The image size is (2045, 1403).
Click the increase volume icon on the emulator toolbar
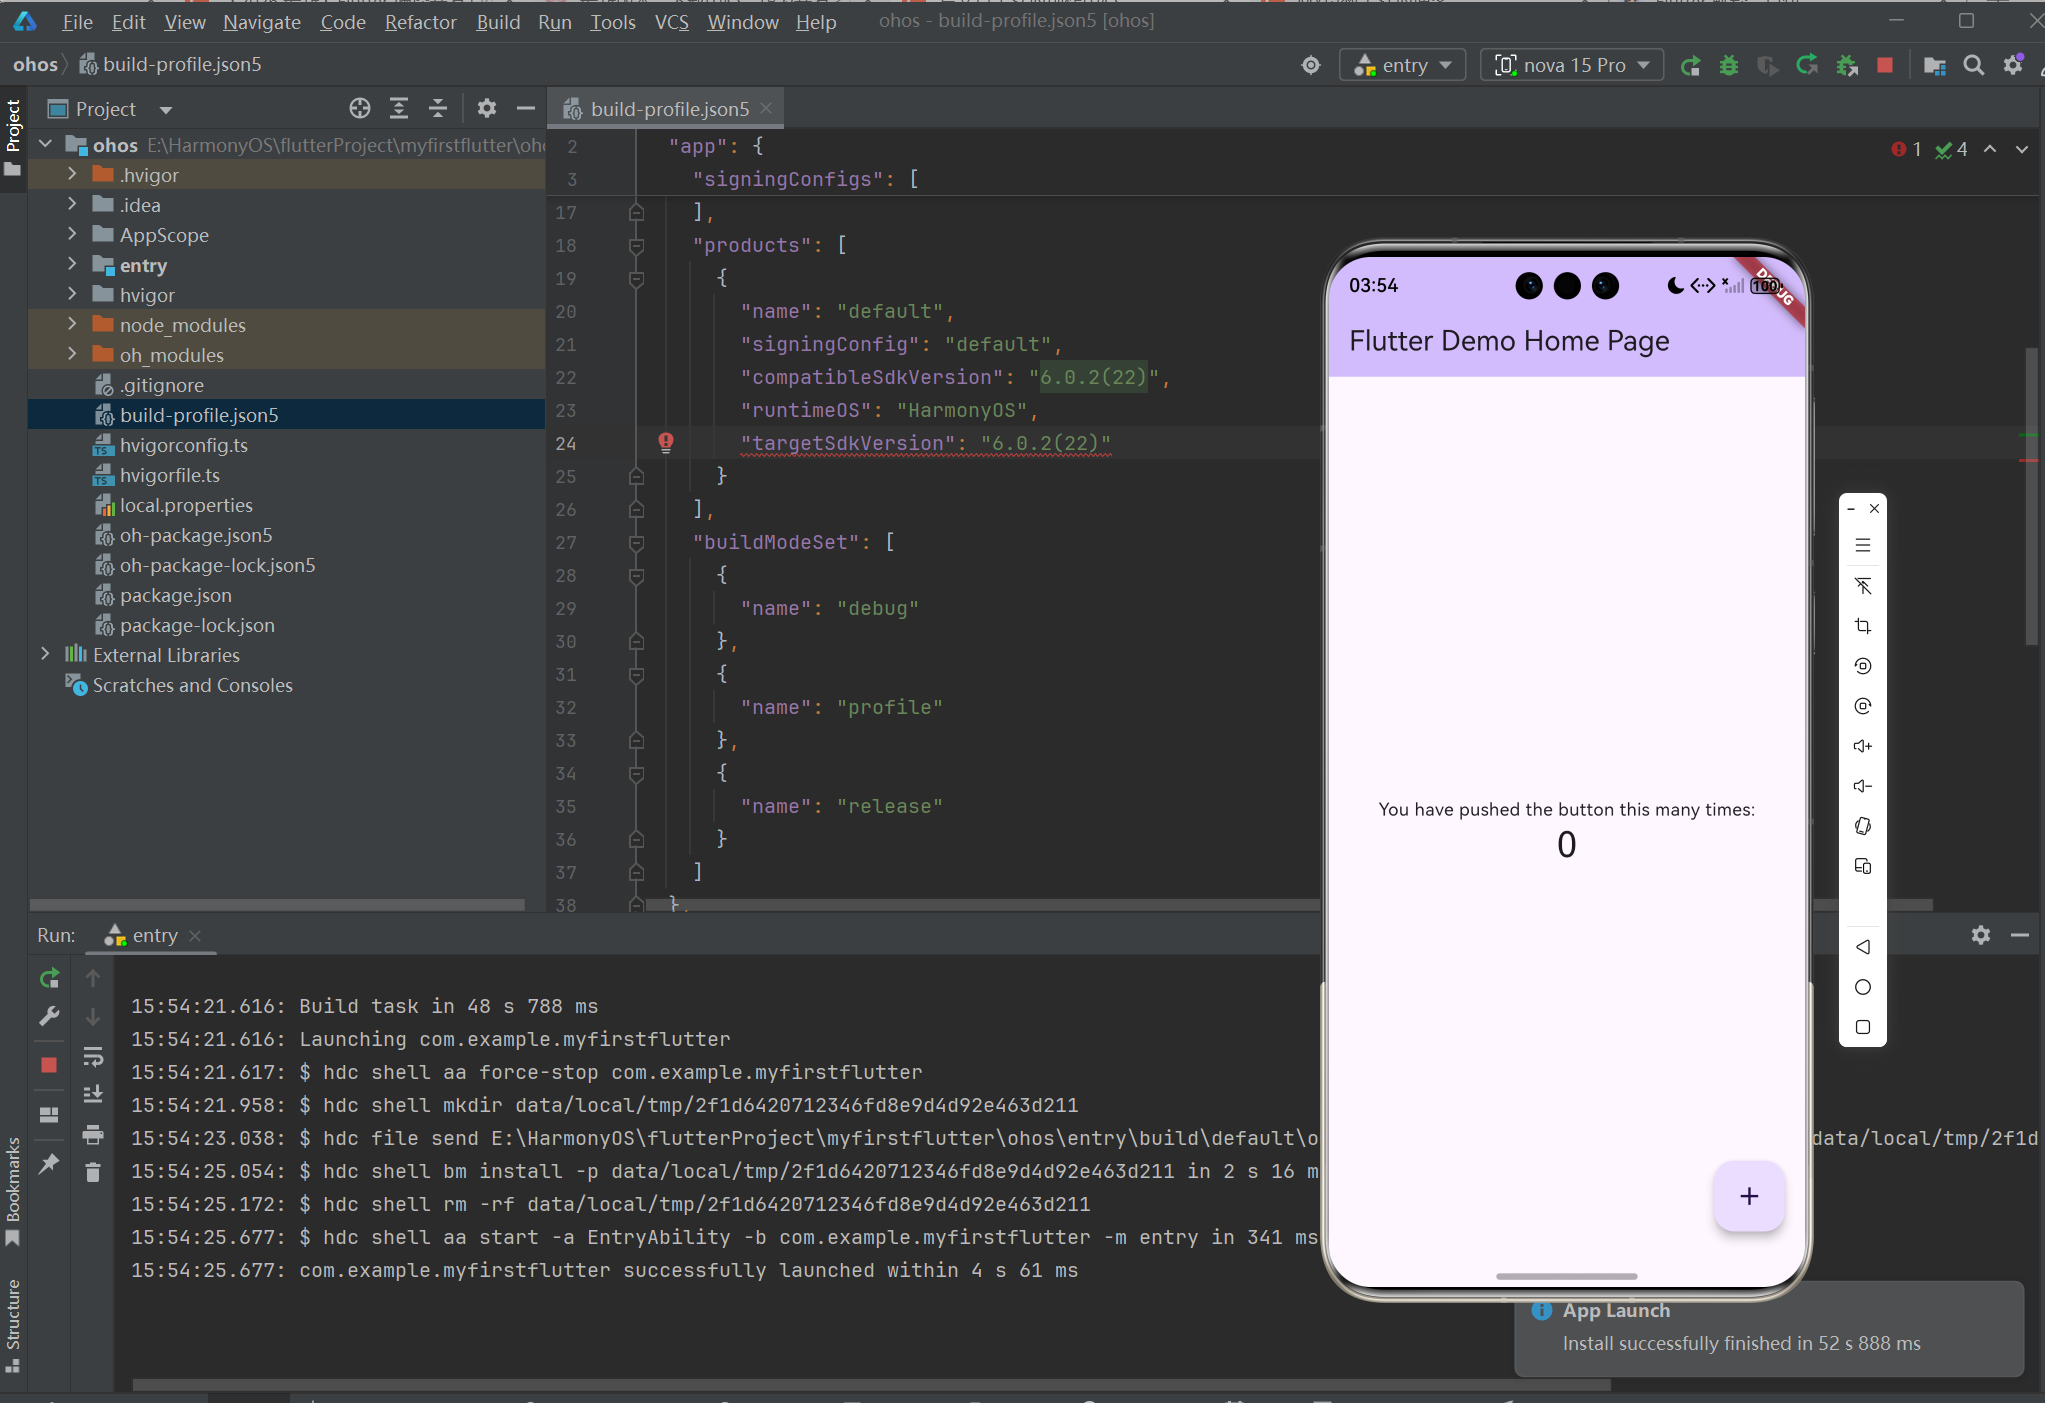[x=1862, y=746]
